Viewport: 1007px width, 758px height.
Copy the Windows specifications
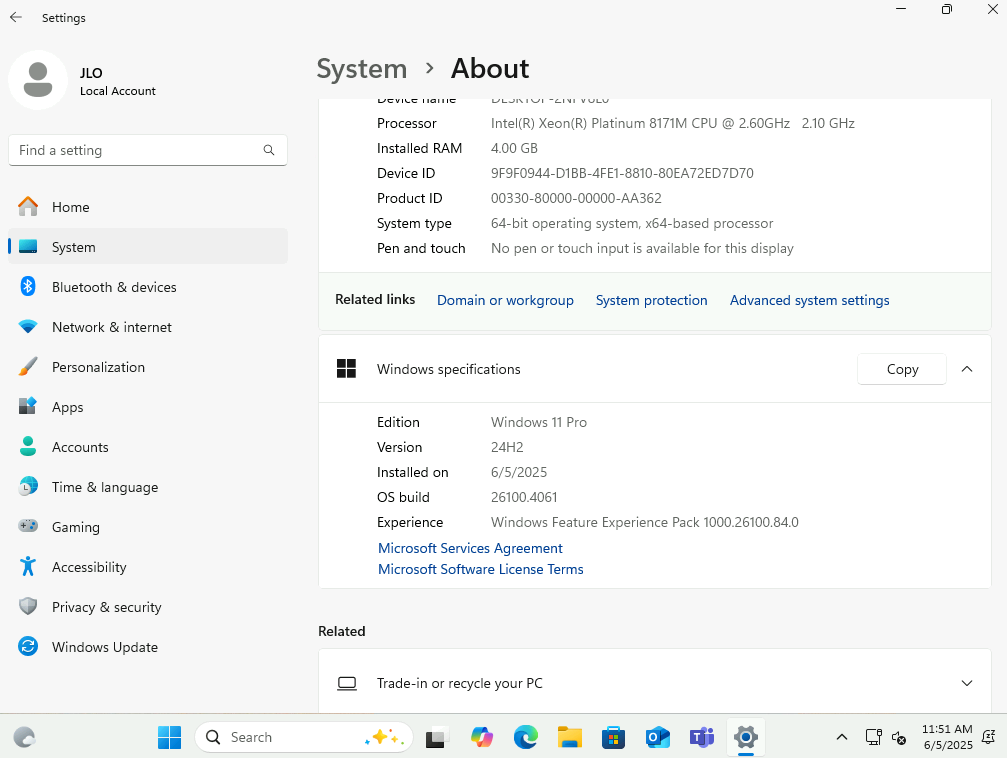[x=902, y=369]
